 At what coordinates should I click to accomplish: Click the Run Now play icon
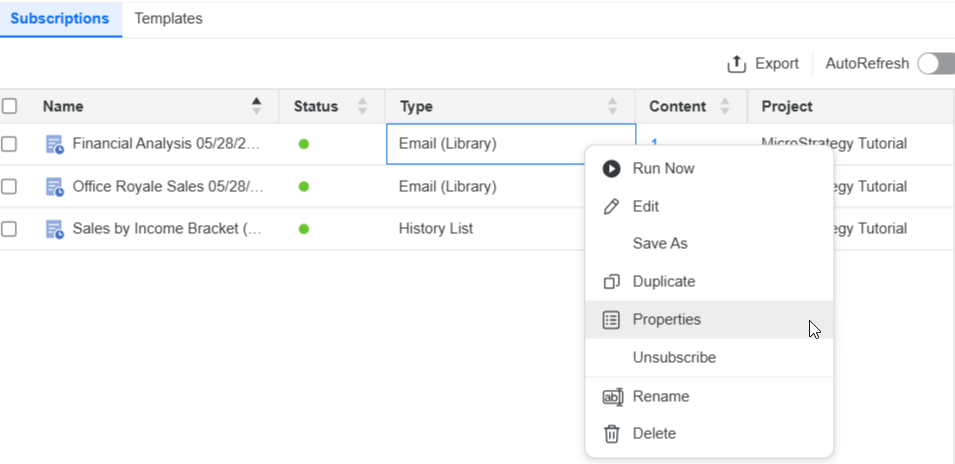(x=611, y=169)
